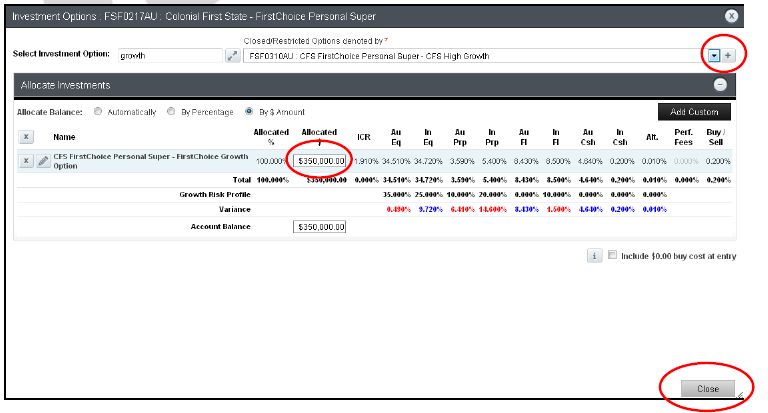Edit FirstChoice Growth Option with pencil icon
This screenshot has height=413, width=768.
(x=43, y=160)
